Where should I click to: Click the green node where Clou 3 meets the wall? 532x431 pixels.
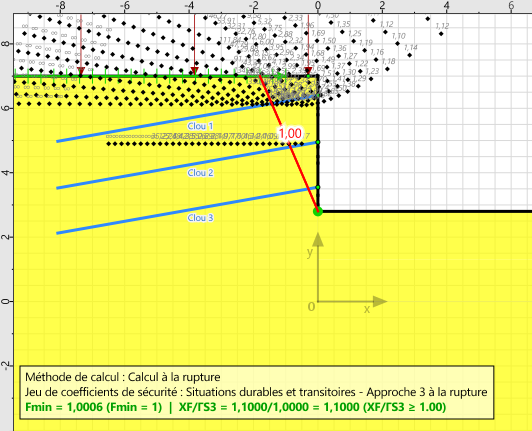click(x=318, y=187)
